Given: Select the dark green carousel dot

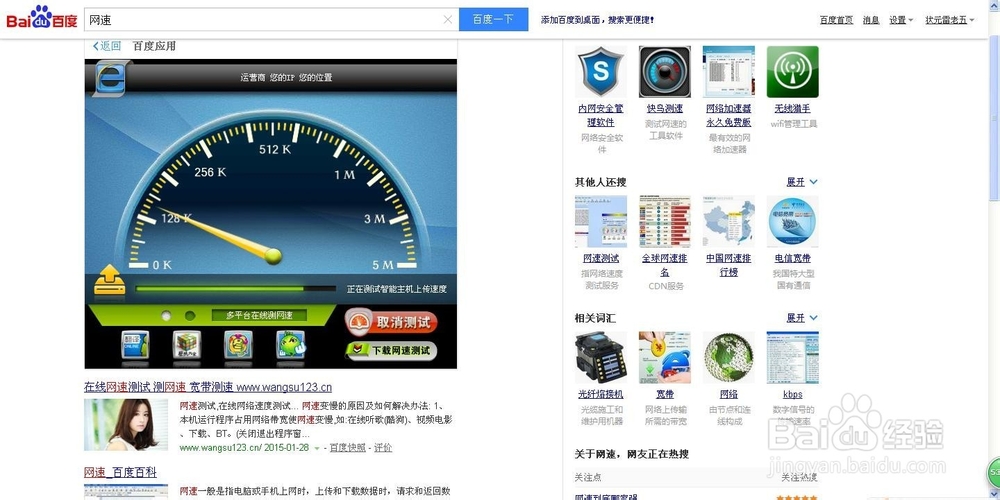Looking at the screenshot, I should click(190, 316).
